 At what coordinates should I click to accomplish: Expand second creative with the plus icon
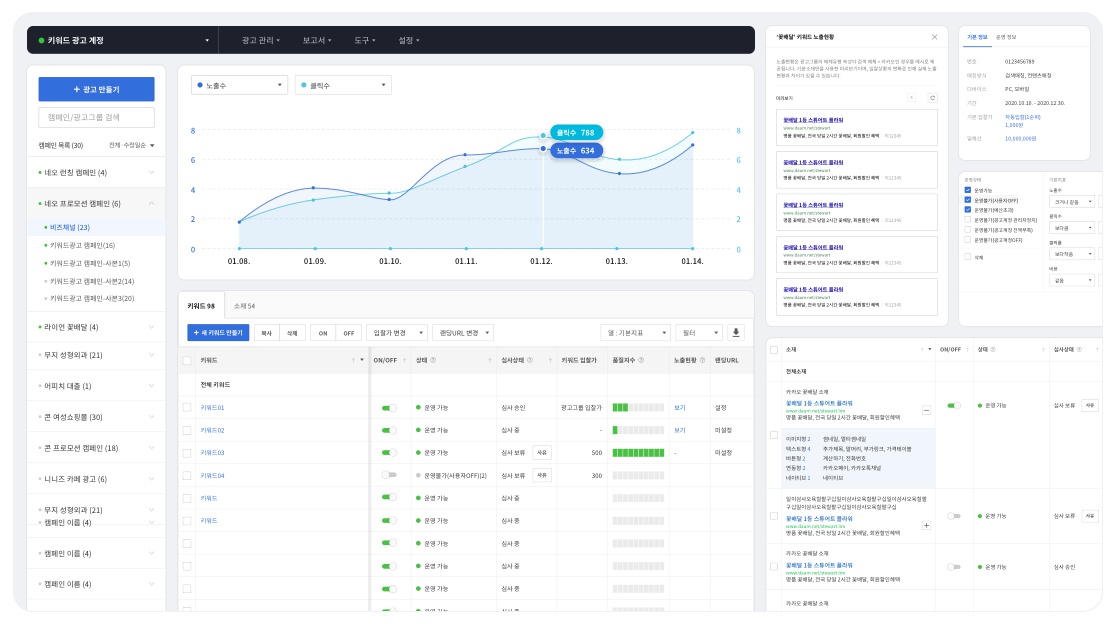pyautogui.click(x=926, y=525)
